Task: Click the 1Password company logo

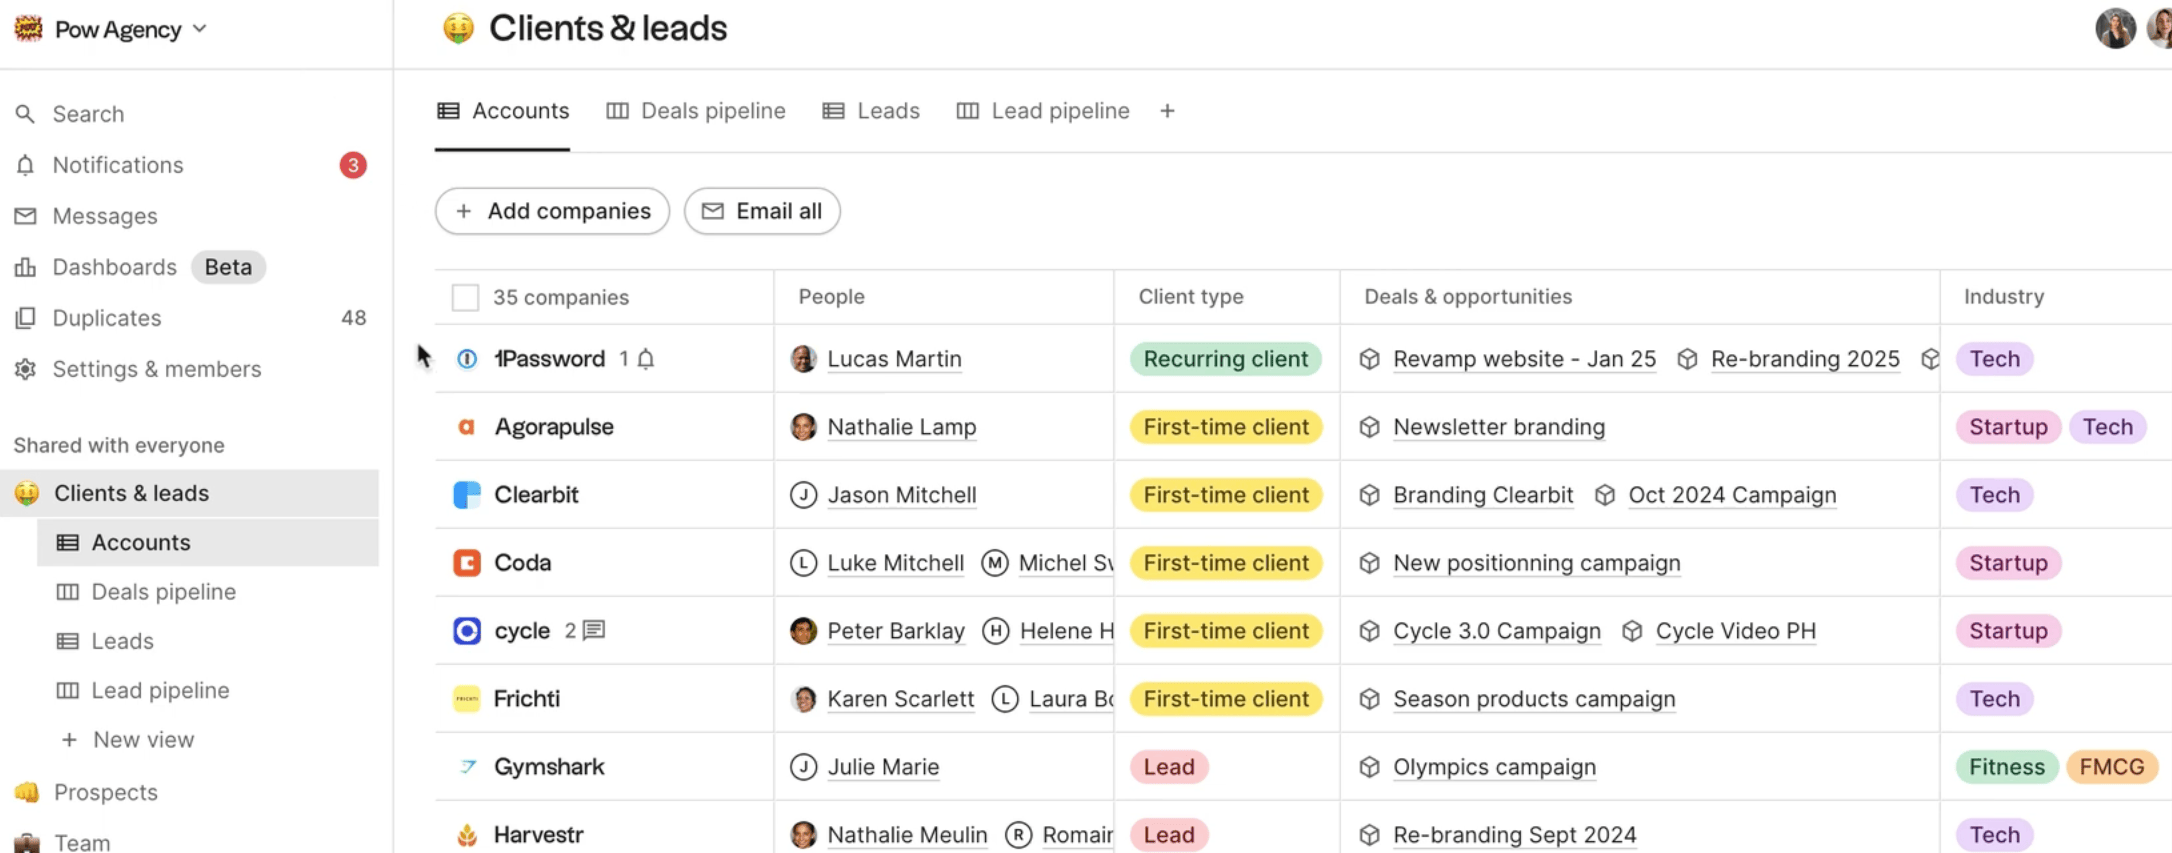Action: coord(466,358)
